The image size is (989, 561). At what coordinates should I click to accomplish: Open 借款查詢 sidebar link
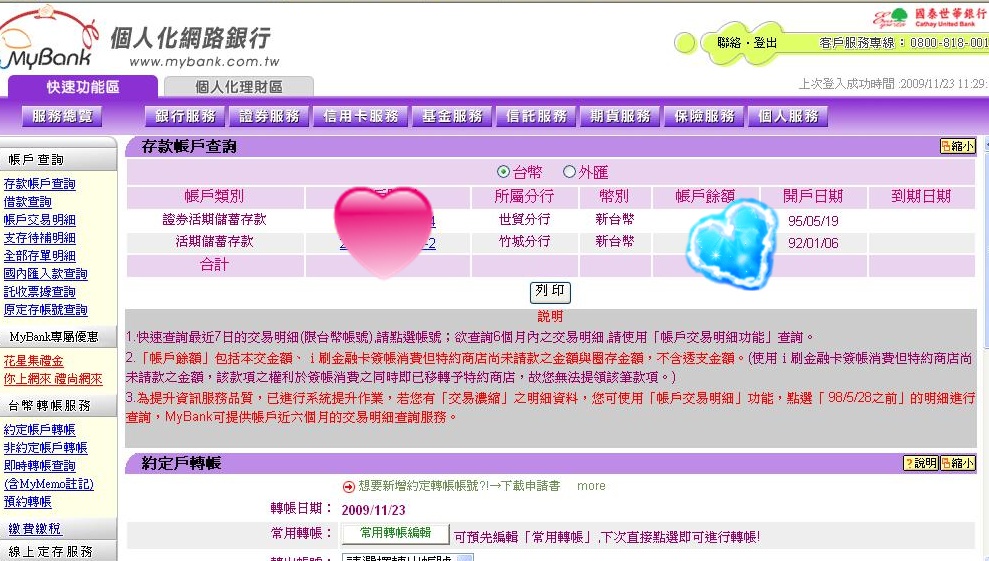click(x=28, y=202)
